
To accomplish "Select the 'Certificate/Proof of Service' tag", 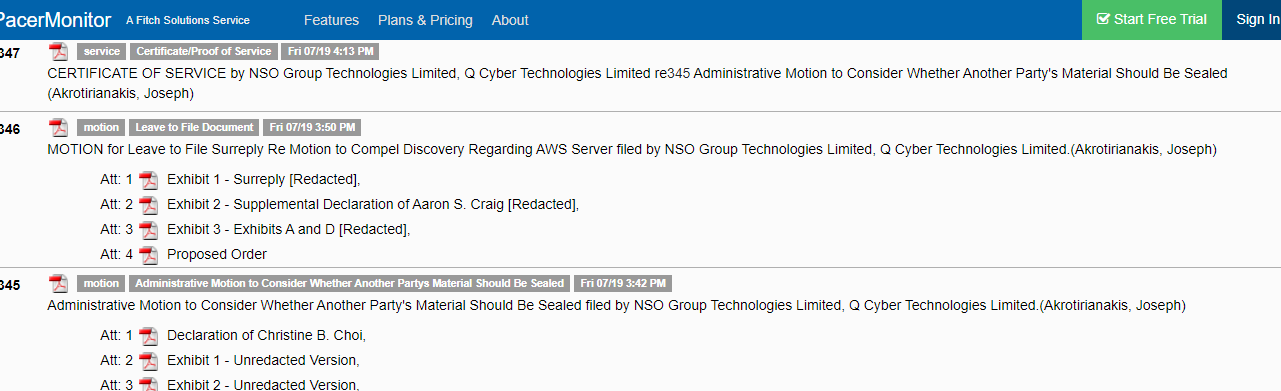I will click(x=204, y=51).
